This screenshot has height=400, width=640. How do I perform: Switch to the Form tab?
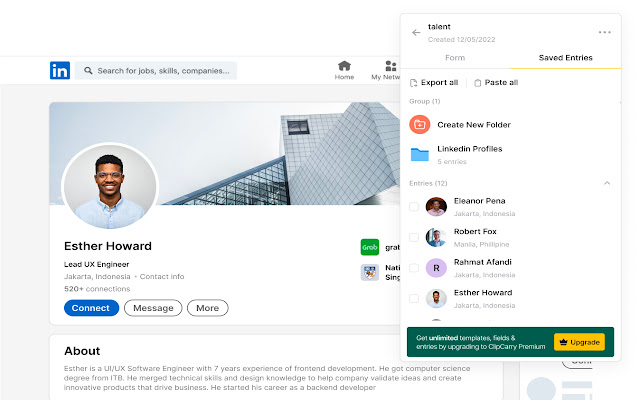tap(455, 58)
